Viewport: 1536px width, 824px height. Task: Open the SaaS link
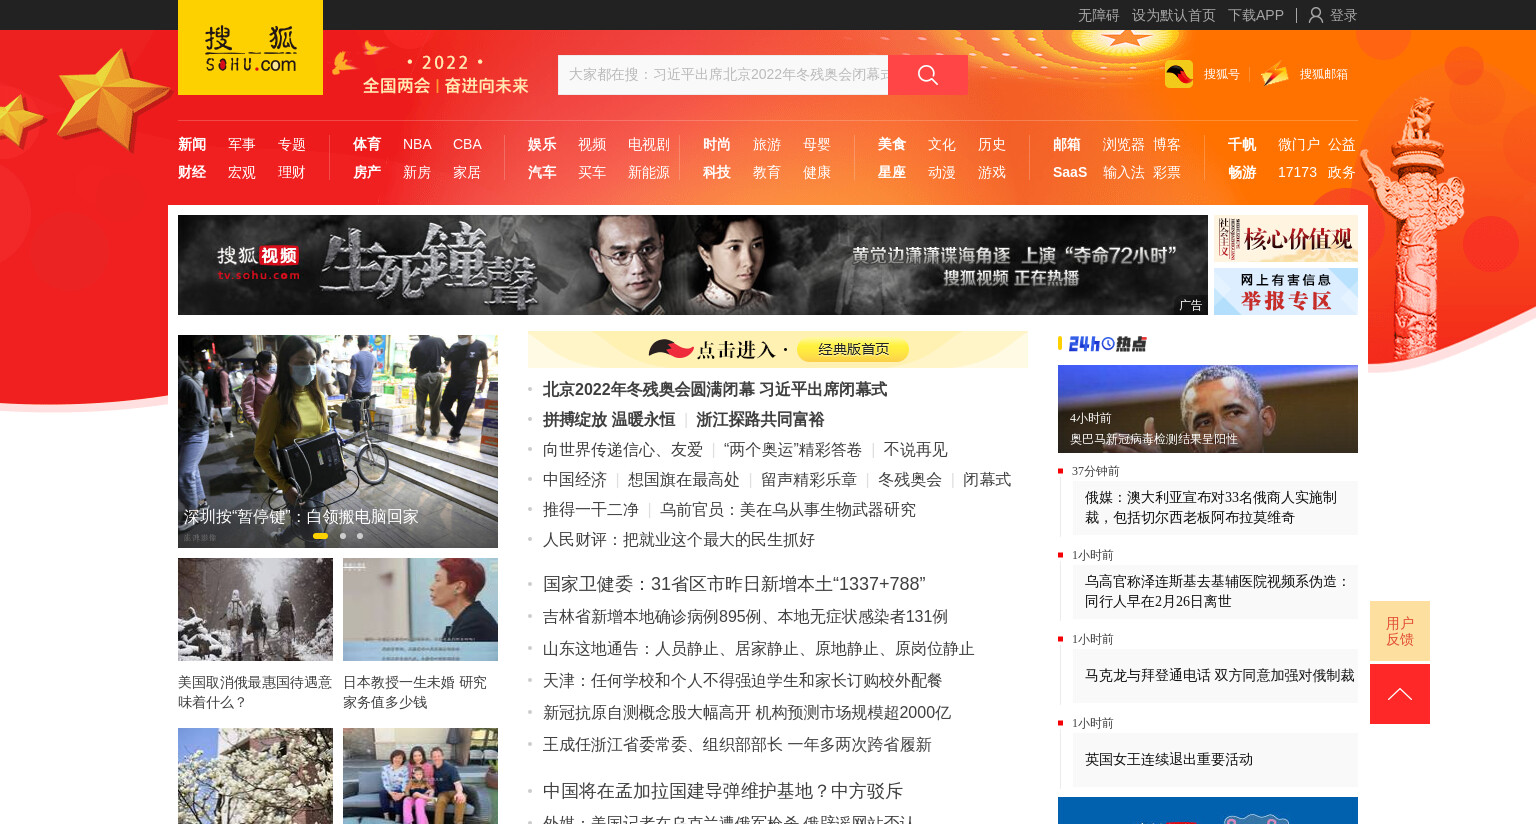click(1070, 172)
